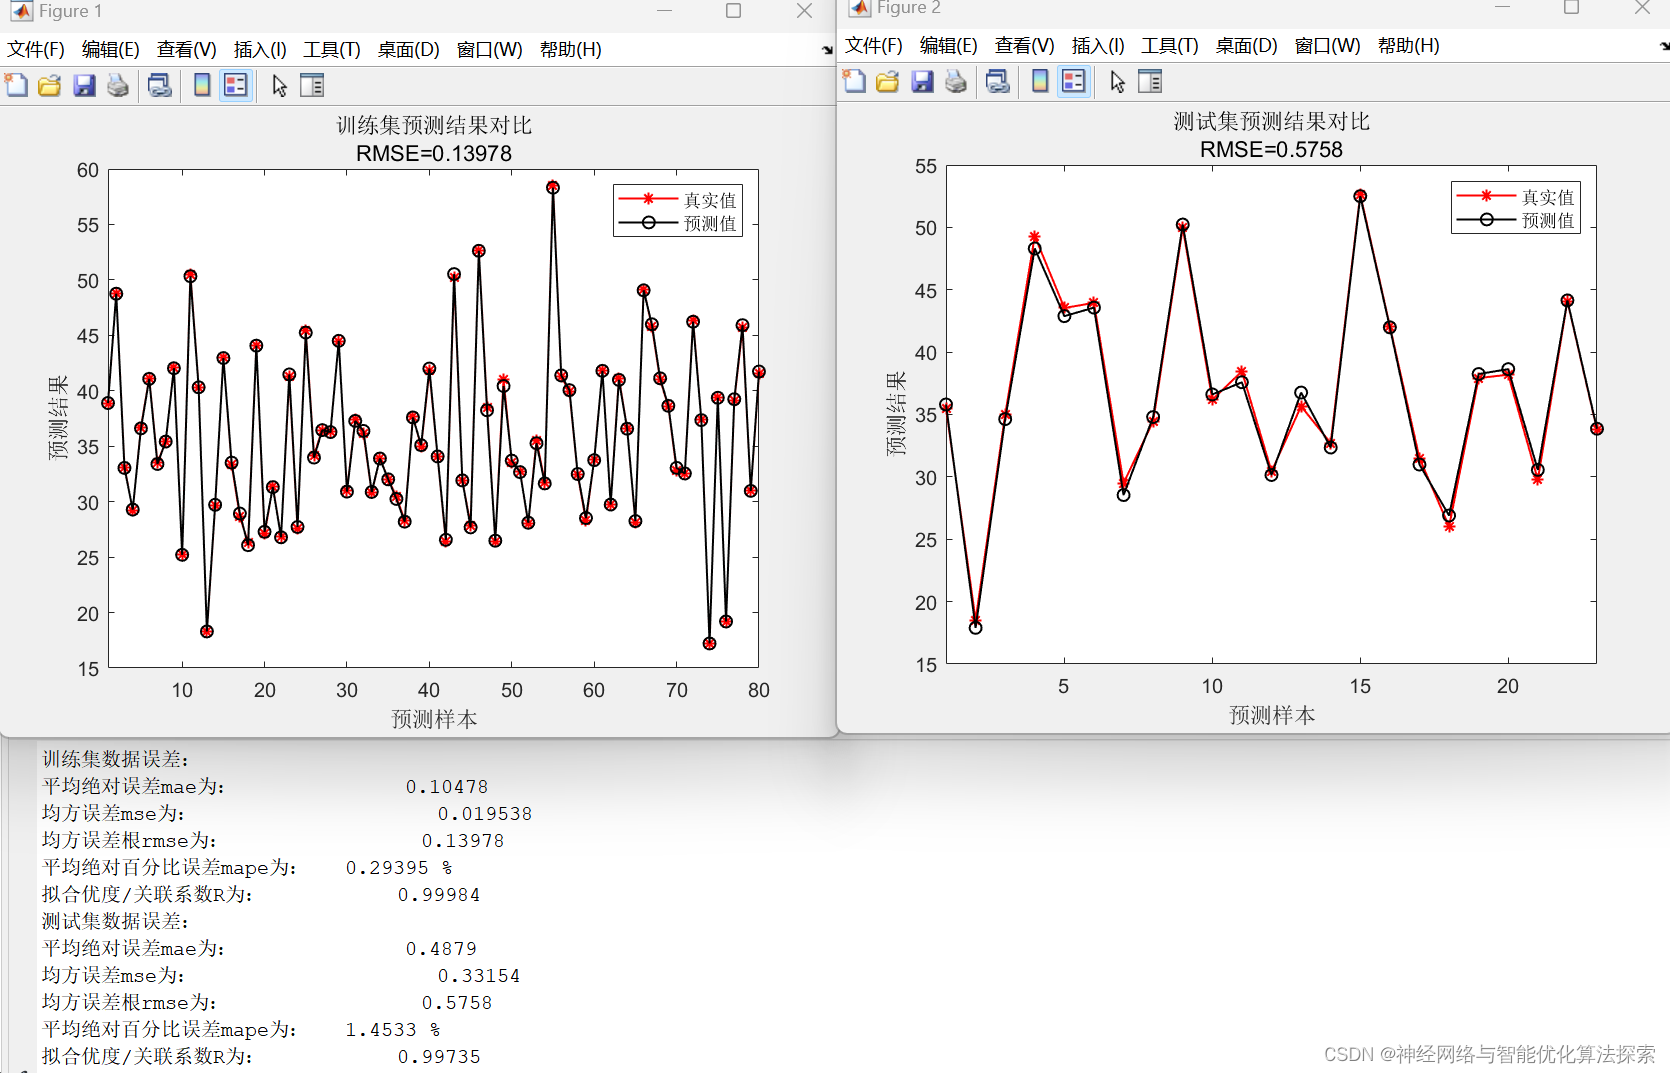Click RMSE=0.13978 subtitle in Figure 1
This screenshot has width=1670, height=1073.
pyautogui.click(x=434, y=153)
